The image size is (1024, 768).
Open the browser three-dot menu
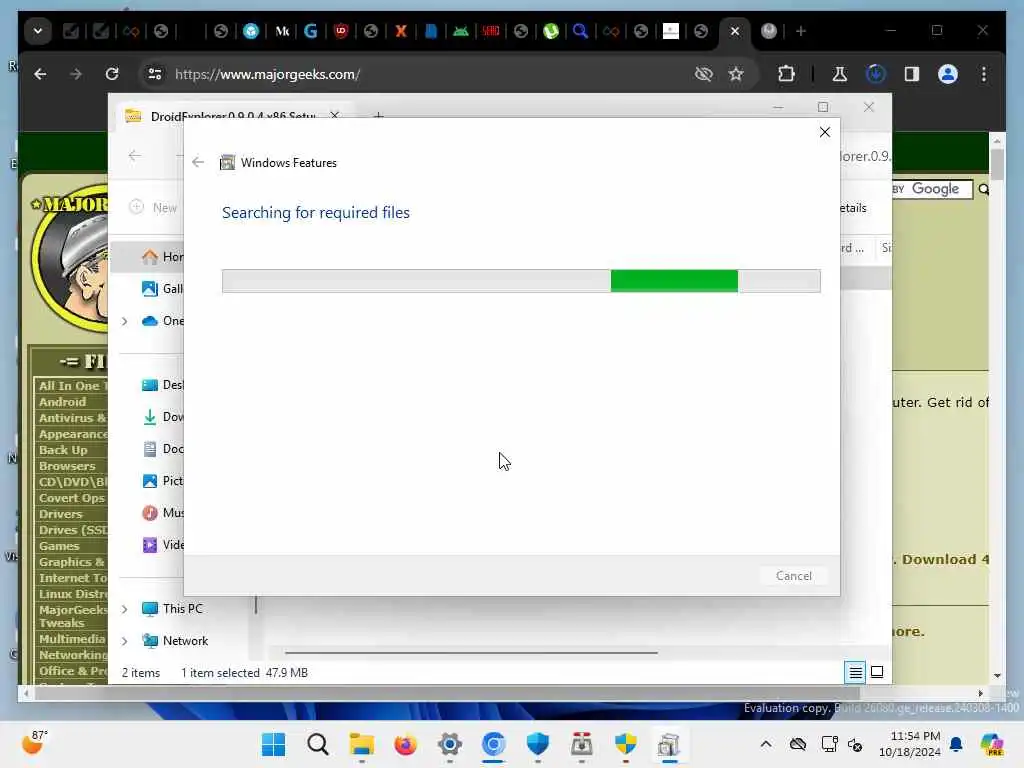tap(984, 74)
